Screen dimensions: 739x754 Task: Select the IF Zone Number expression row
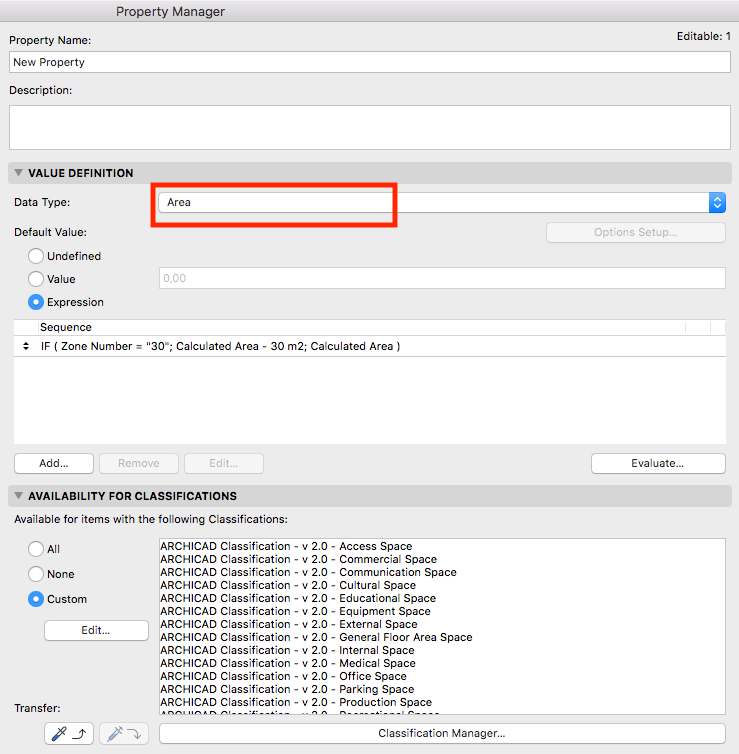click(220, 346)
